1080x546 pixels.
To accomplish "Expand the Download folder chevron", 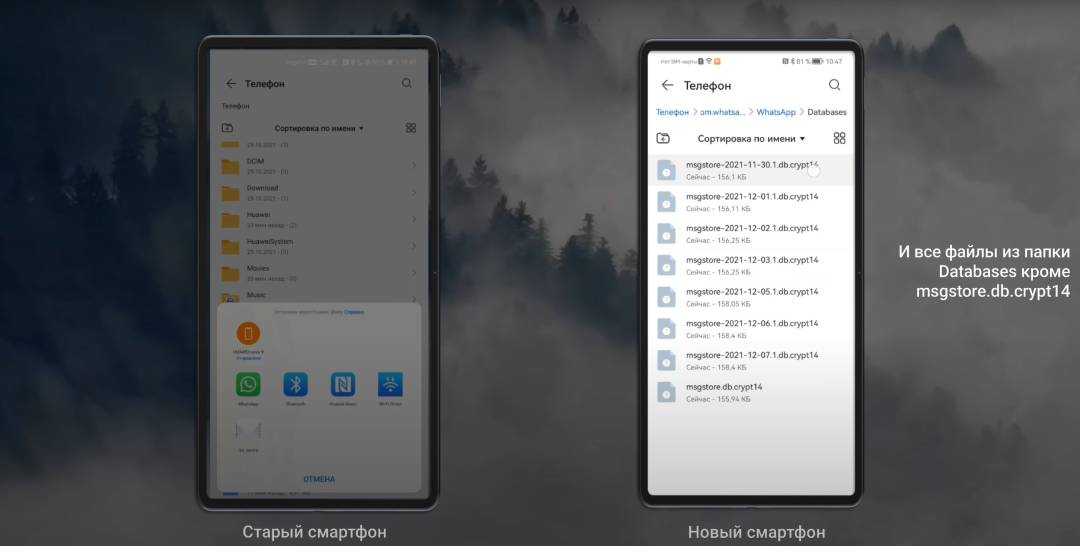I will [x=414, y=192].
